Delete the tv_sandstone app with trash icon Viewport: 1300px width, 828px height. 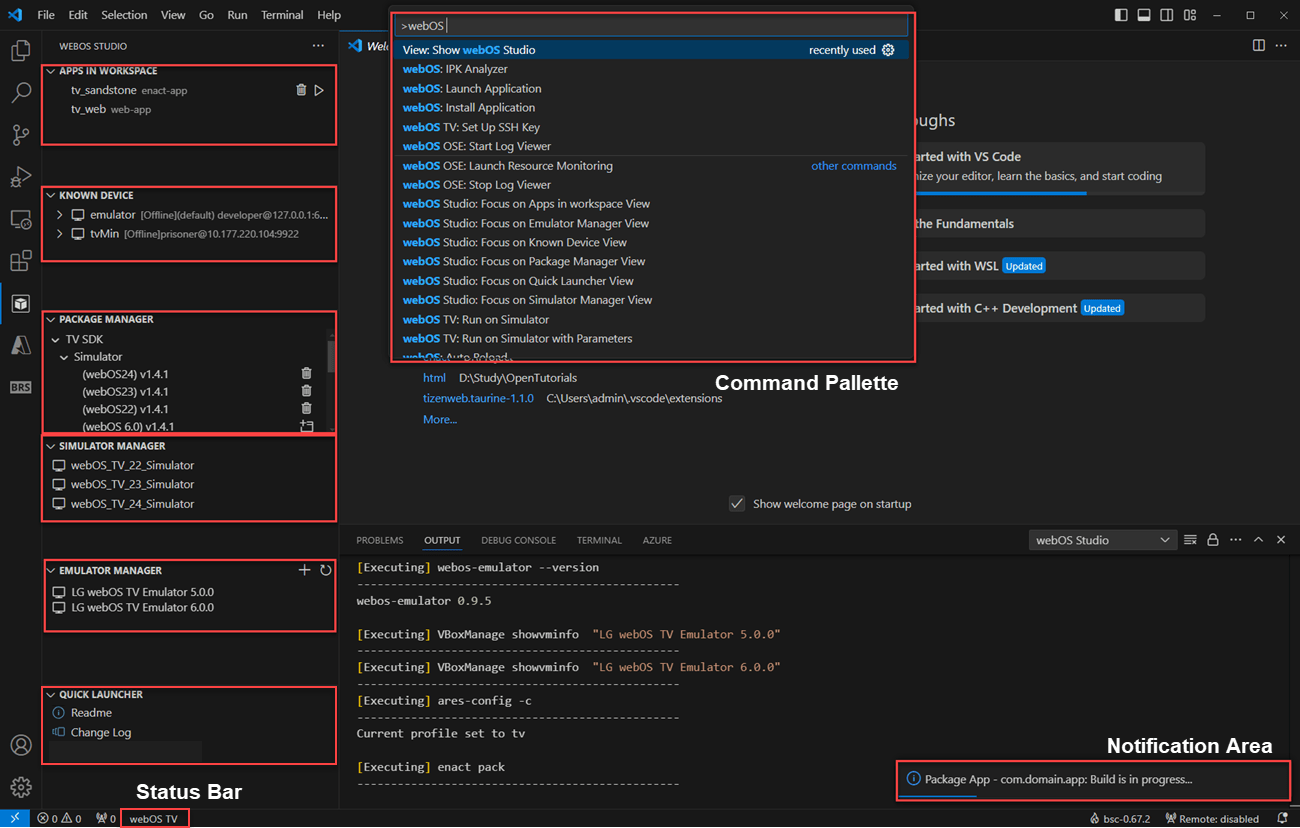[301, 90]
